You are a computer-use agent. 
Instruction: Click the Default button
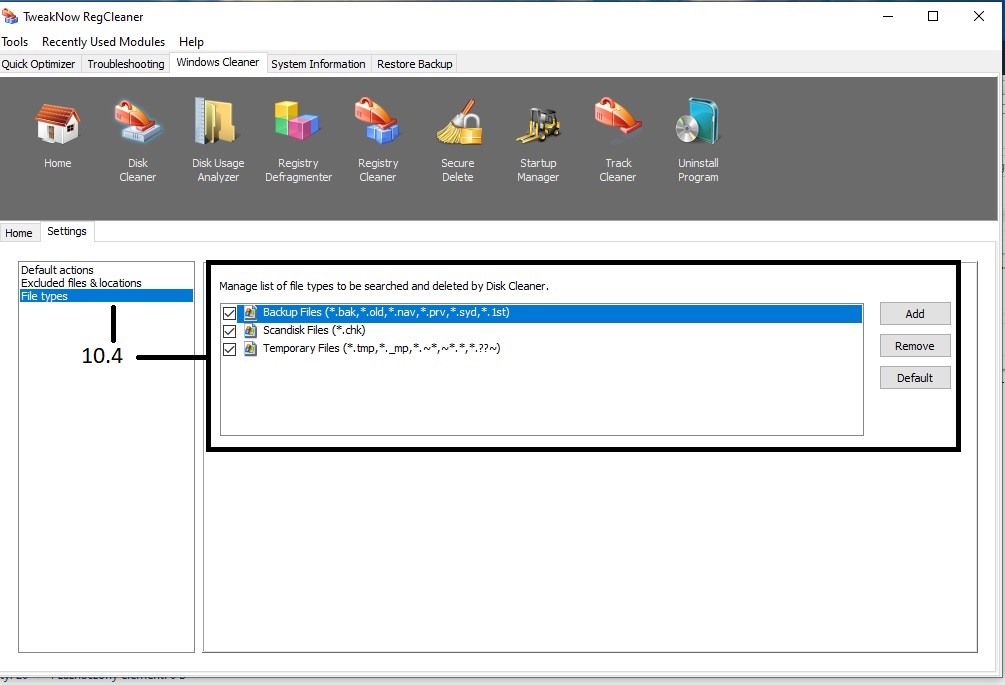[x=915, y=378]
